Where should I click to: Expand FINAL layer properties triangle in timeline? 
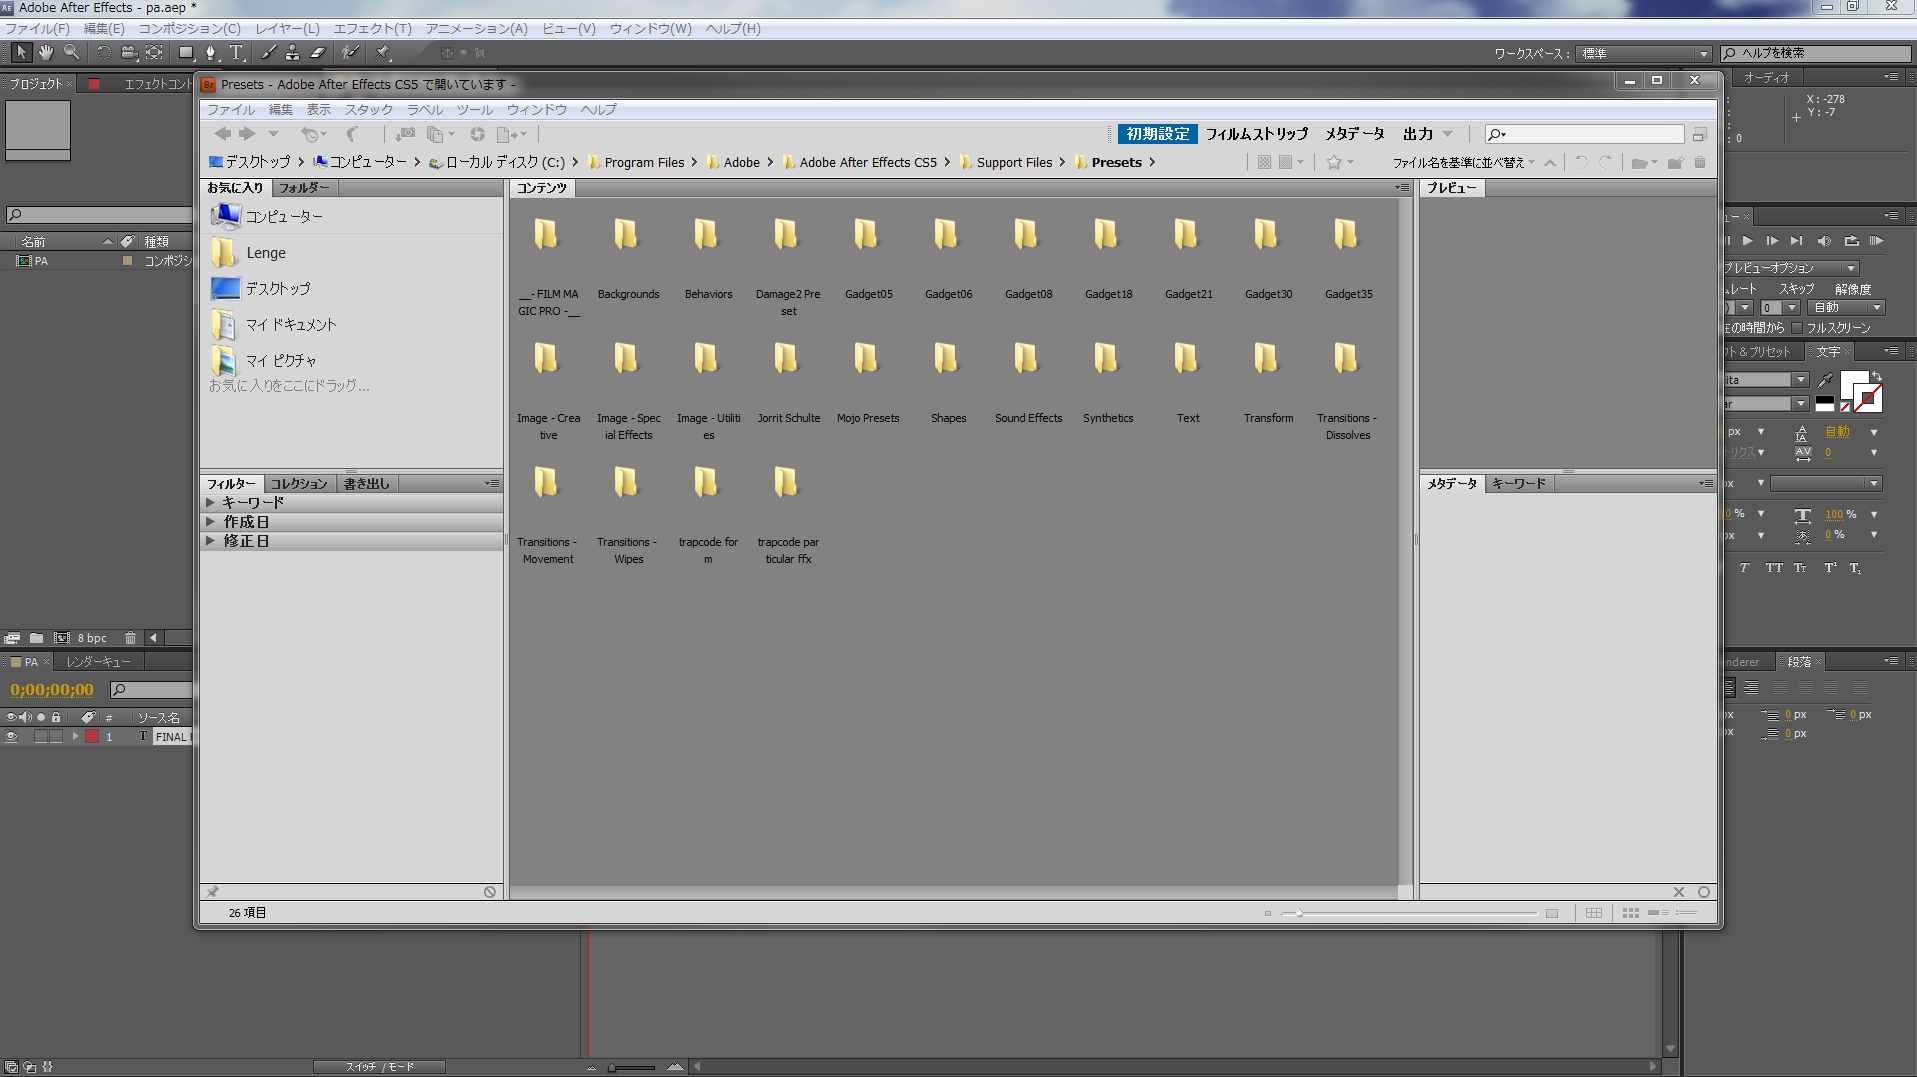[x=75, y=737]
